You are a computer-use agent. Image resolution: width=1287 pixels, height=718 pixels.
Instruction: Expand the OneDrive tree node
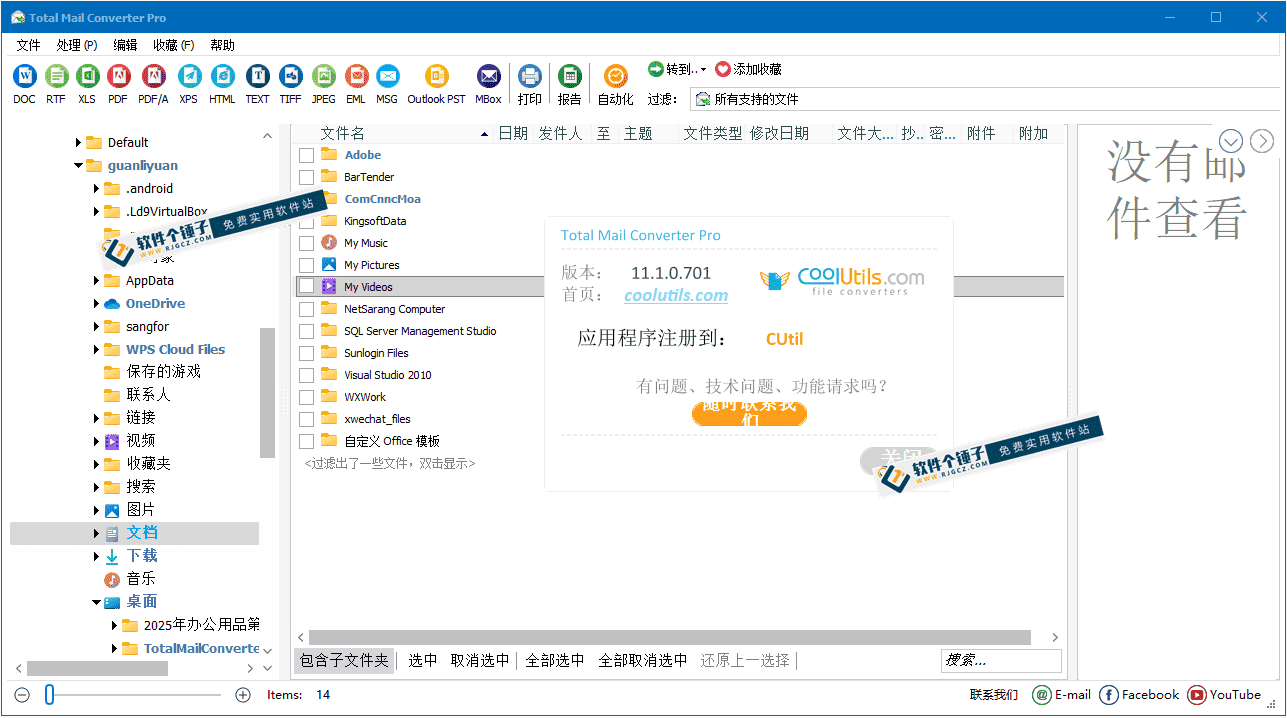pyautogui.click(x=96, y=304)
